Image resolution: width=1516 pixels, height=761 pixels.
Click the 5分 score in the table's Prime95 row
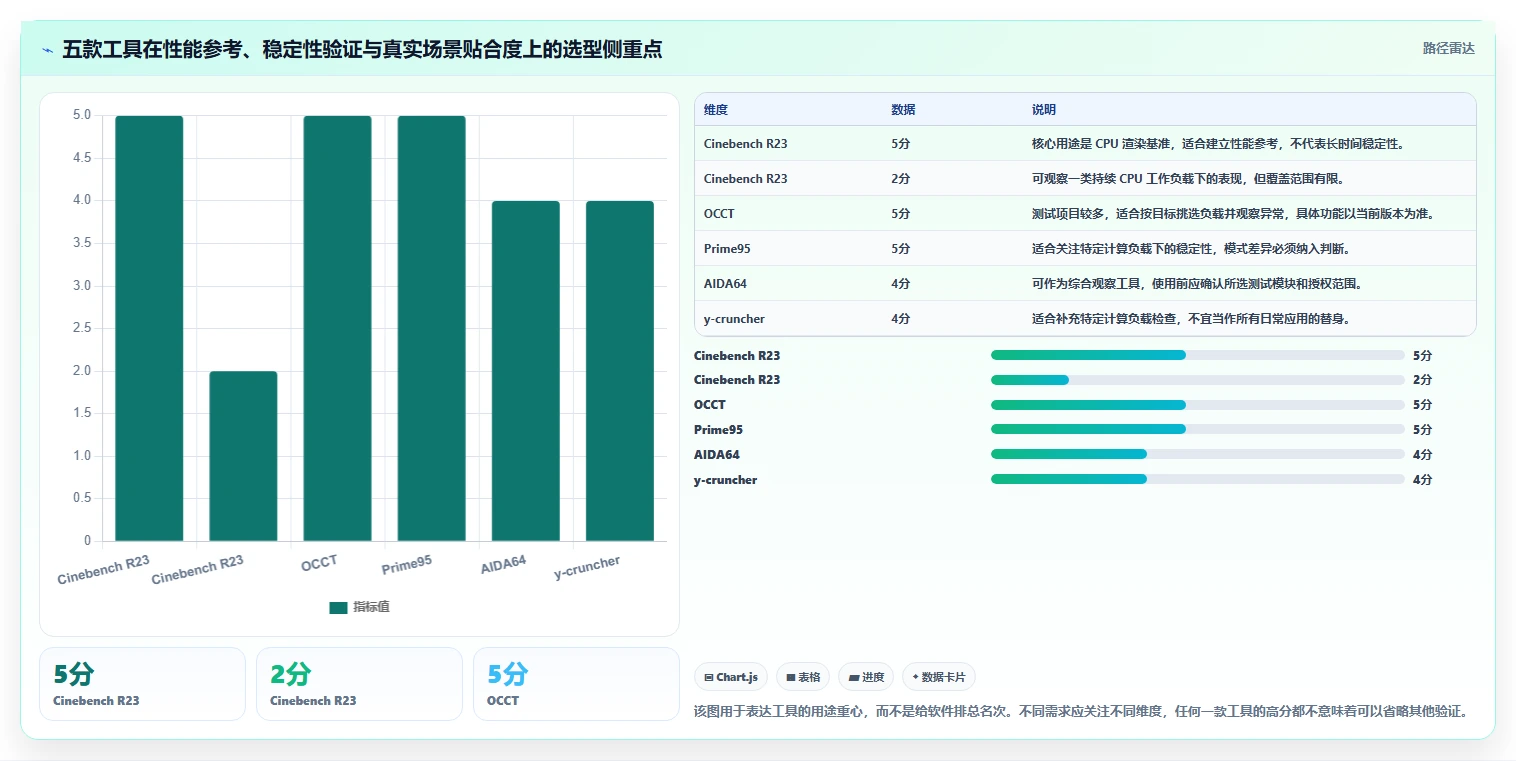pos(900,249)
